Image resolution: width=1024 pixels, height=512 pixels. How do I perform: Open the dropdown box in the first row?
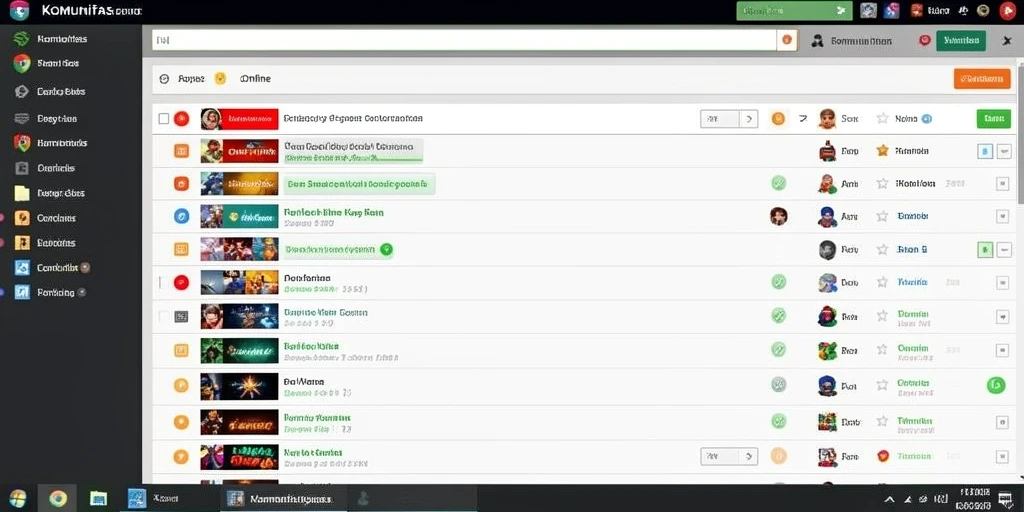pyautogui.click(x=729, y=119)
